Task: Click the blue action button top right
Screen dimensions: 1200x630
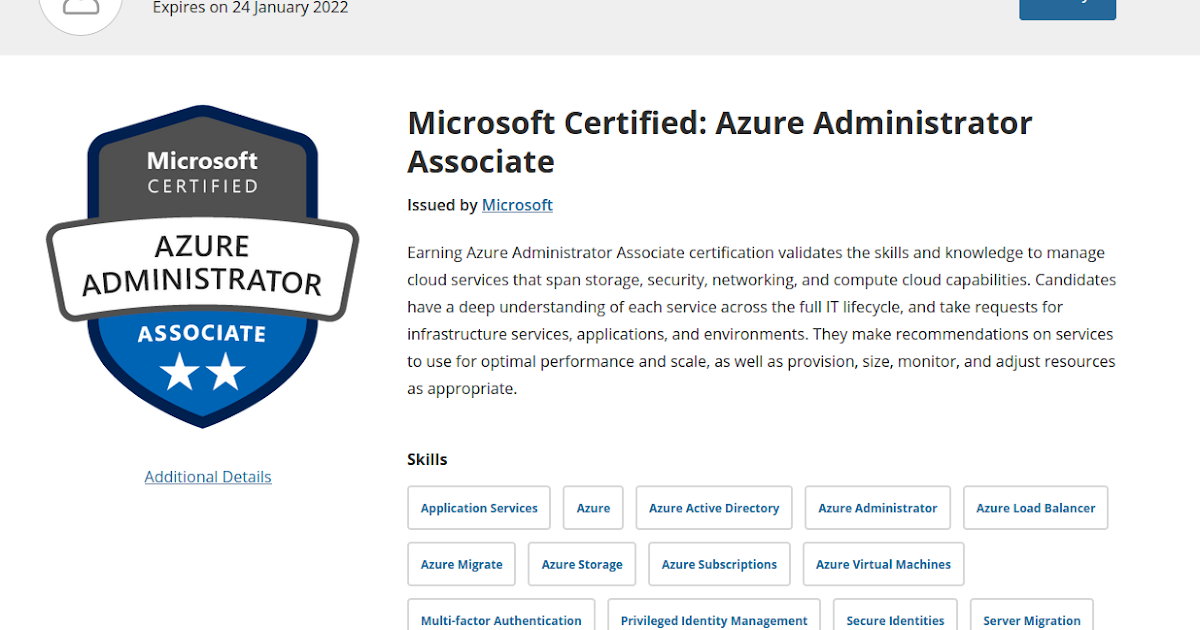Action: pos(1067,8)
